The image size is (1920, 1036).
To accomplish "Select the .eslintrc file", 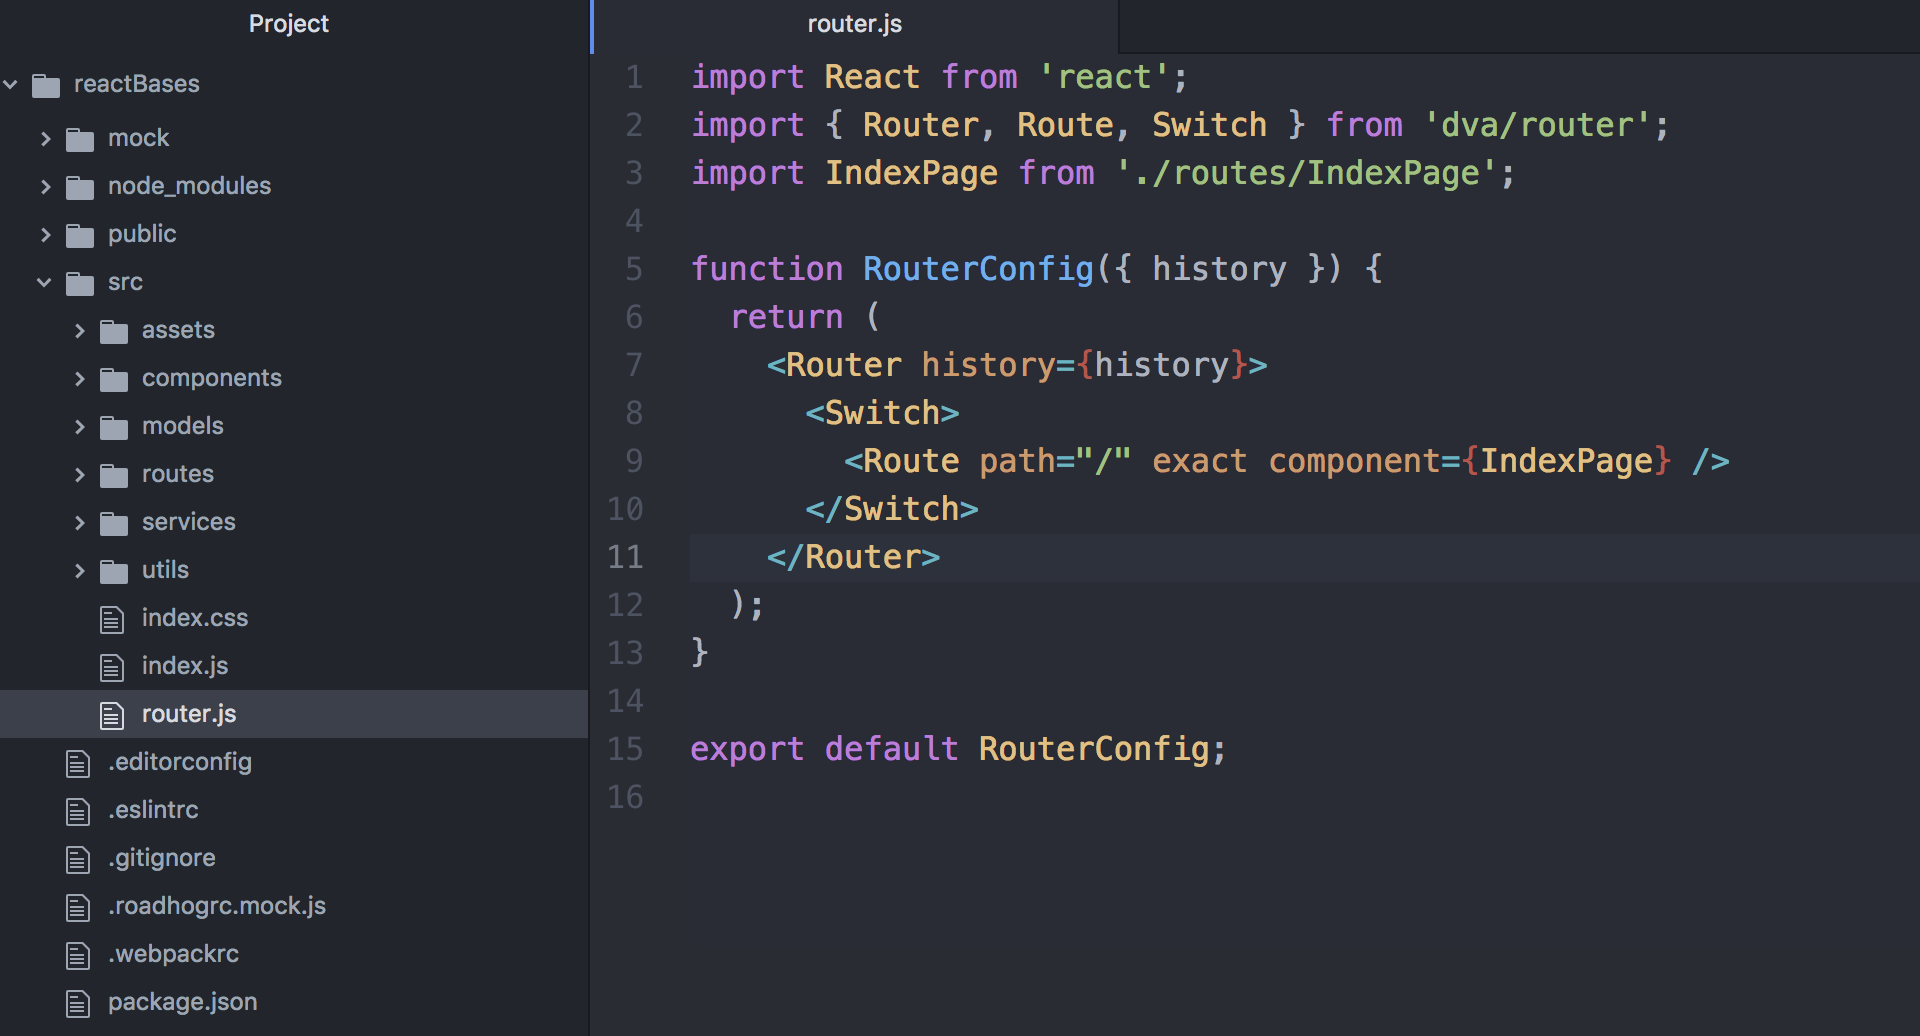I will coord(153,810).
